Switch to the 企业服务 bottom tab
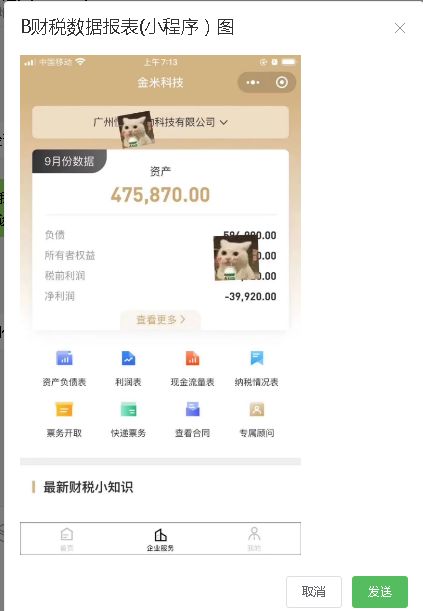Viewport: 423px width, 611px height. point(160,539)
